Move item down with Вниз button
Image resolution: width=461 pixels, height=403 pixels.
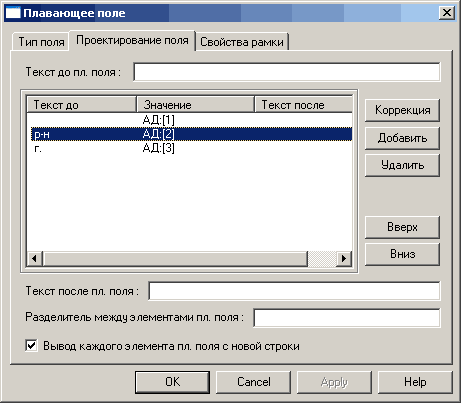click(402, 254)
